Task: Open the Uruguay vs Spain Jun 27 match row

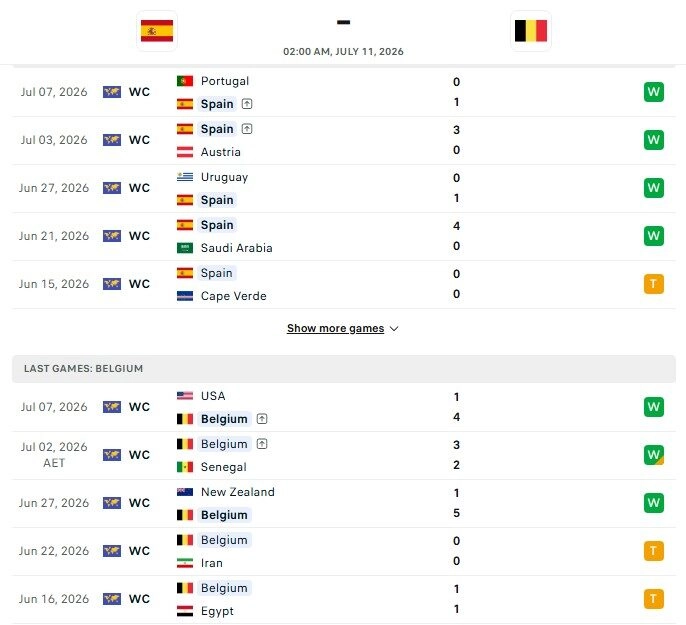Action: 343,189
